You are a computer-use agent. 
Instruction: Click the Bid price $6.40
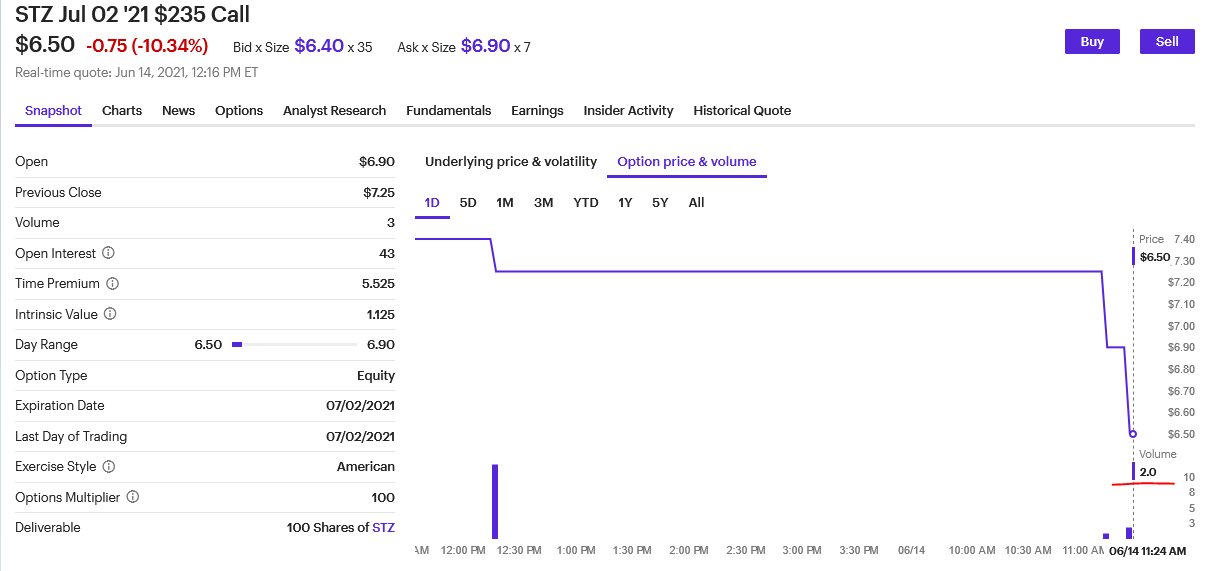[x=319, y=46]
